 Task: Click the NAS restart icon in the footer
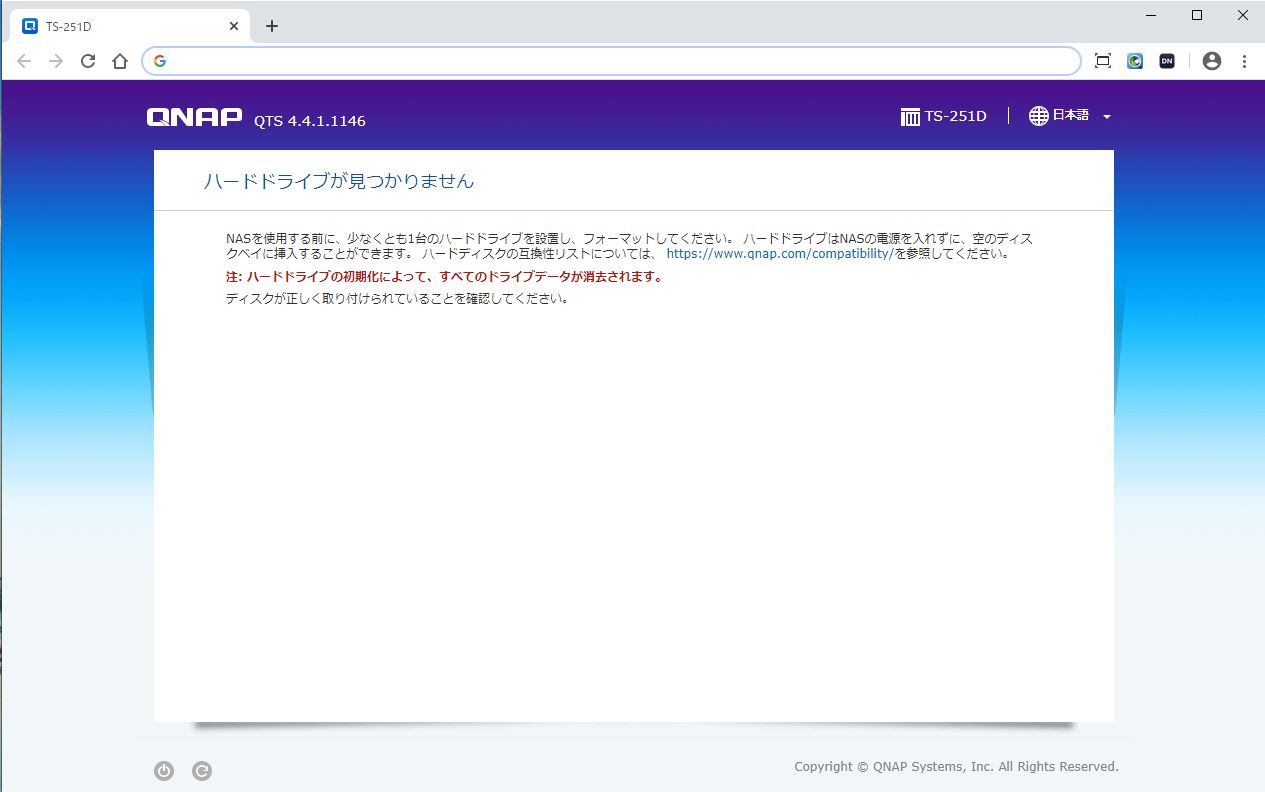coord(202,771)
